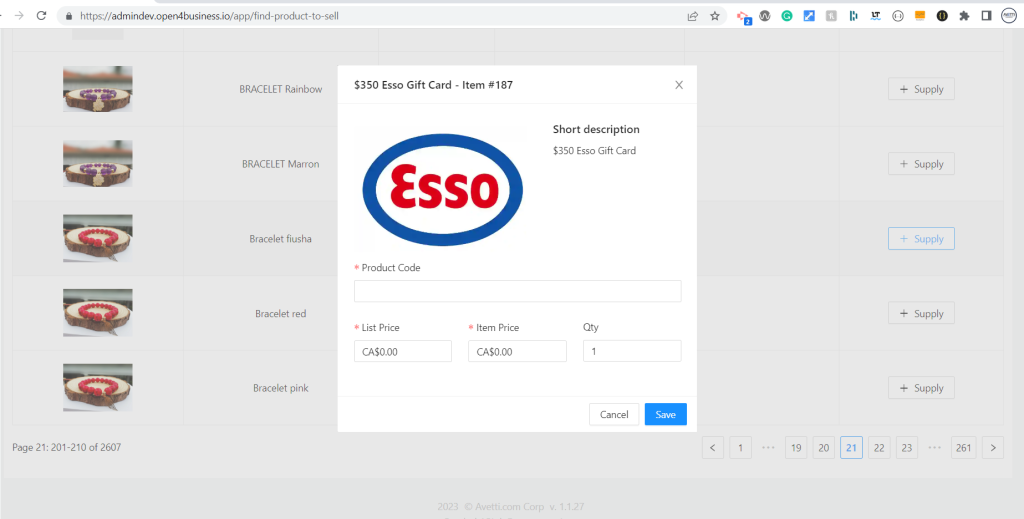Open the blue diagonal arrow extension

pyautogui.click(x=809, y=16)
